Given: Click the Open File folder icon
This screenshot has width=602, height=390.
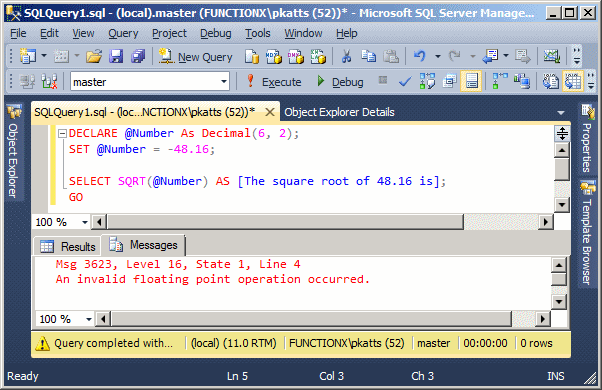Looking at the screenshot, I should pyautogui.click(x=94, y=56).
